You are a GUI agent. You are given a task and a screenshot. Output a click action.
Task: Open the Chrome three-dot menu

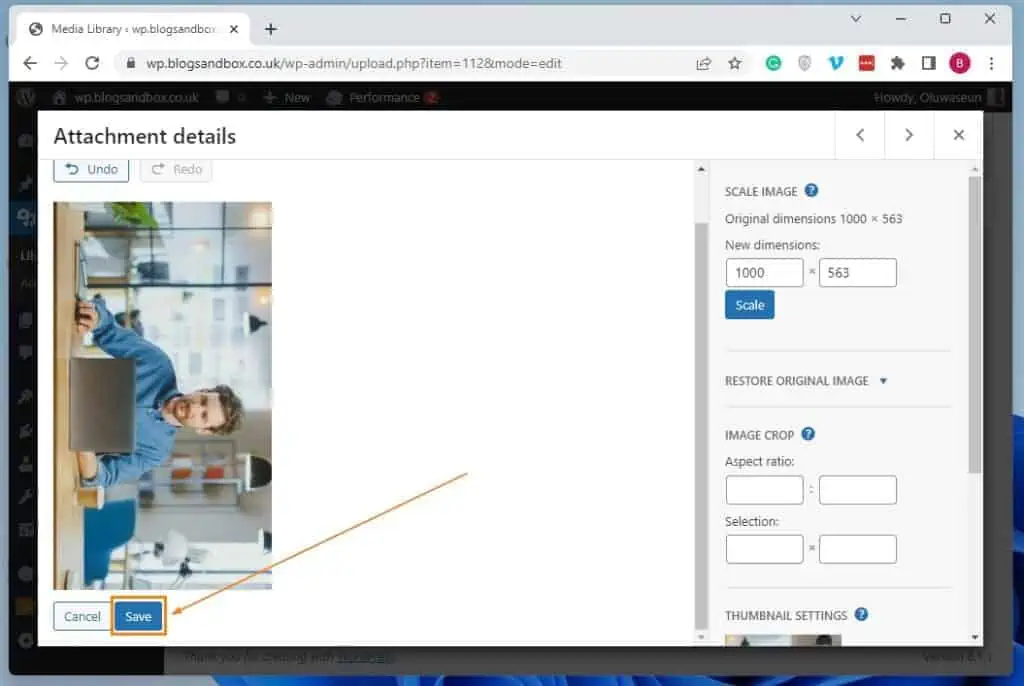[x=991, y=63]
